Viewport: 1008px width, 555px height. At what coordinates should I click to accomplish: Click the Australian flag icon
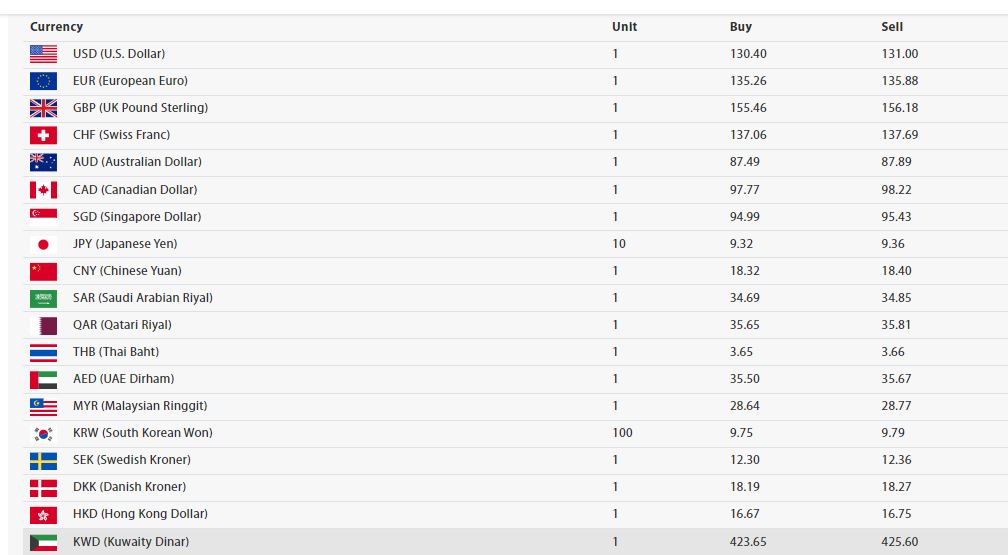coord(43,162)
